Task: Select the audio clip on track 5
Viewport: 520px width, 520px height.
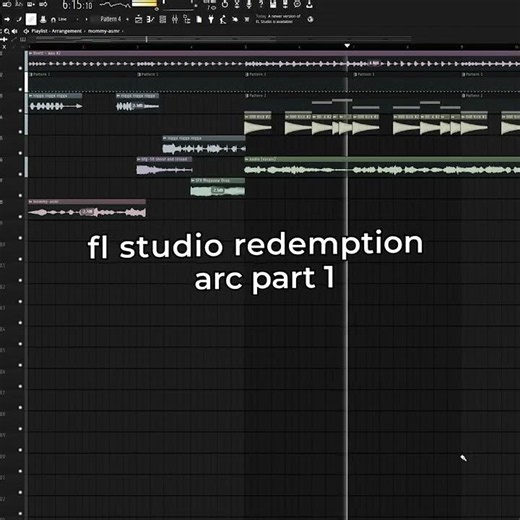Action: tap(204, 145)
